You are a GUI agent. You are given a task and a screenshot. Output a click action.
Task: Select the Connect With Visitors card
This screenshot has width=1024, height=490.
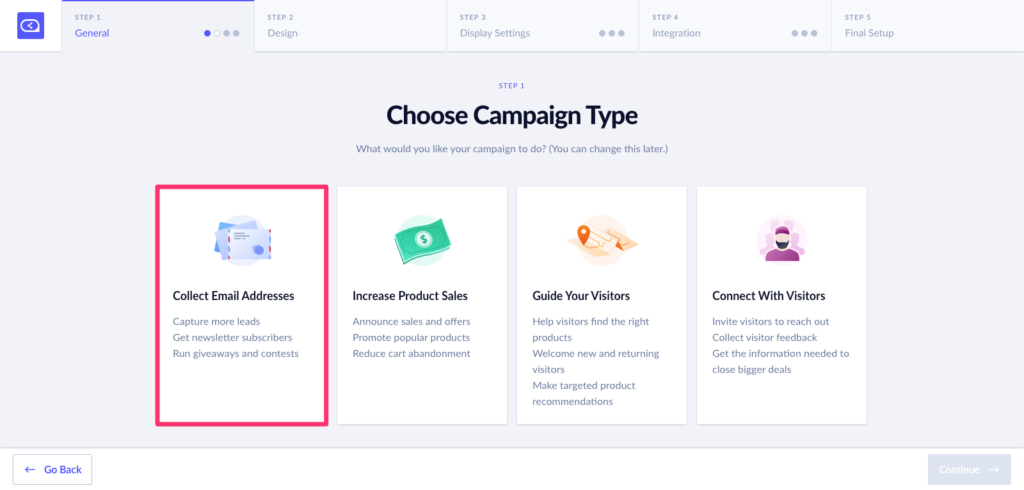782,305
